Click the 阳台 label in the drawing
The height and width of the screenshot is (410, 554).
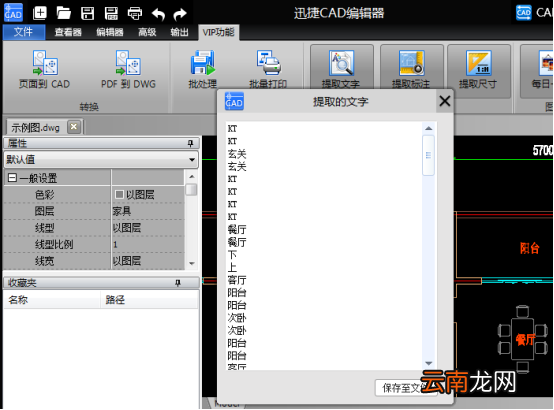[530, 248]
